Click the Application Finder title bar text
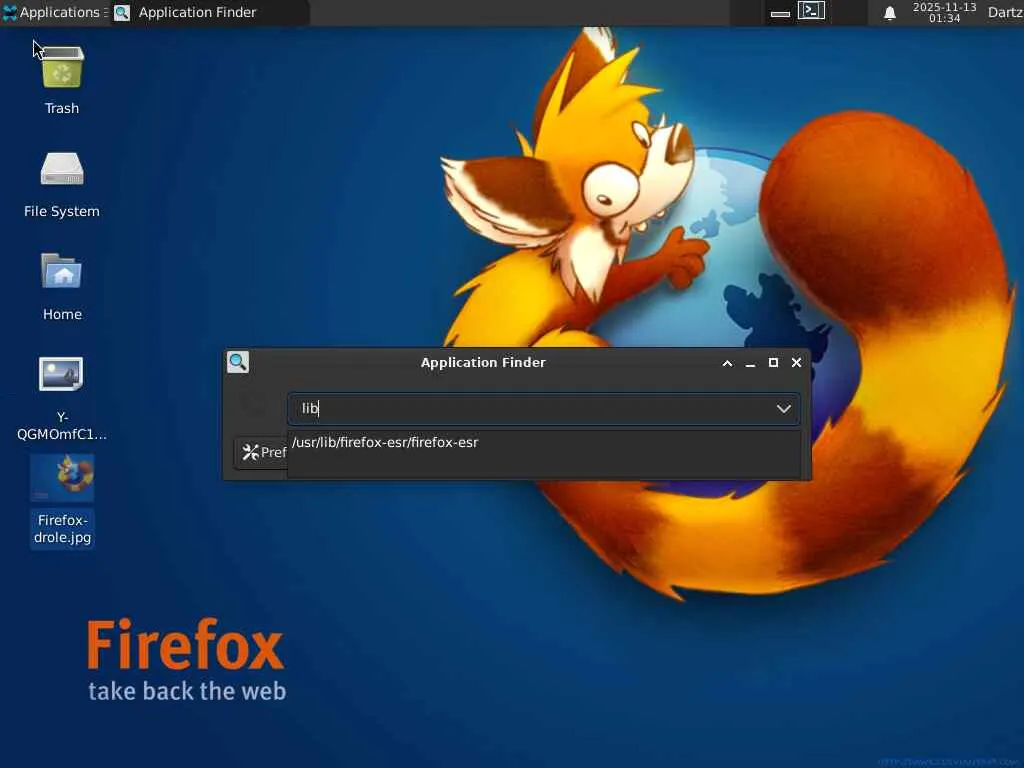Viewport: 1024px width, 768px height. pyautogui.click(x=483, y=362)
